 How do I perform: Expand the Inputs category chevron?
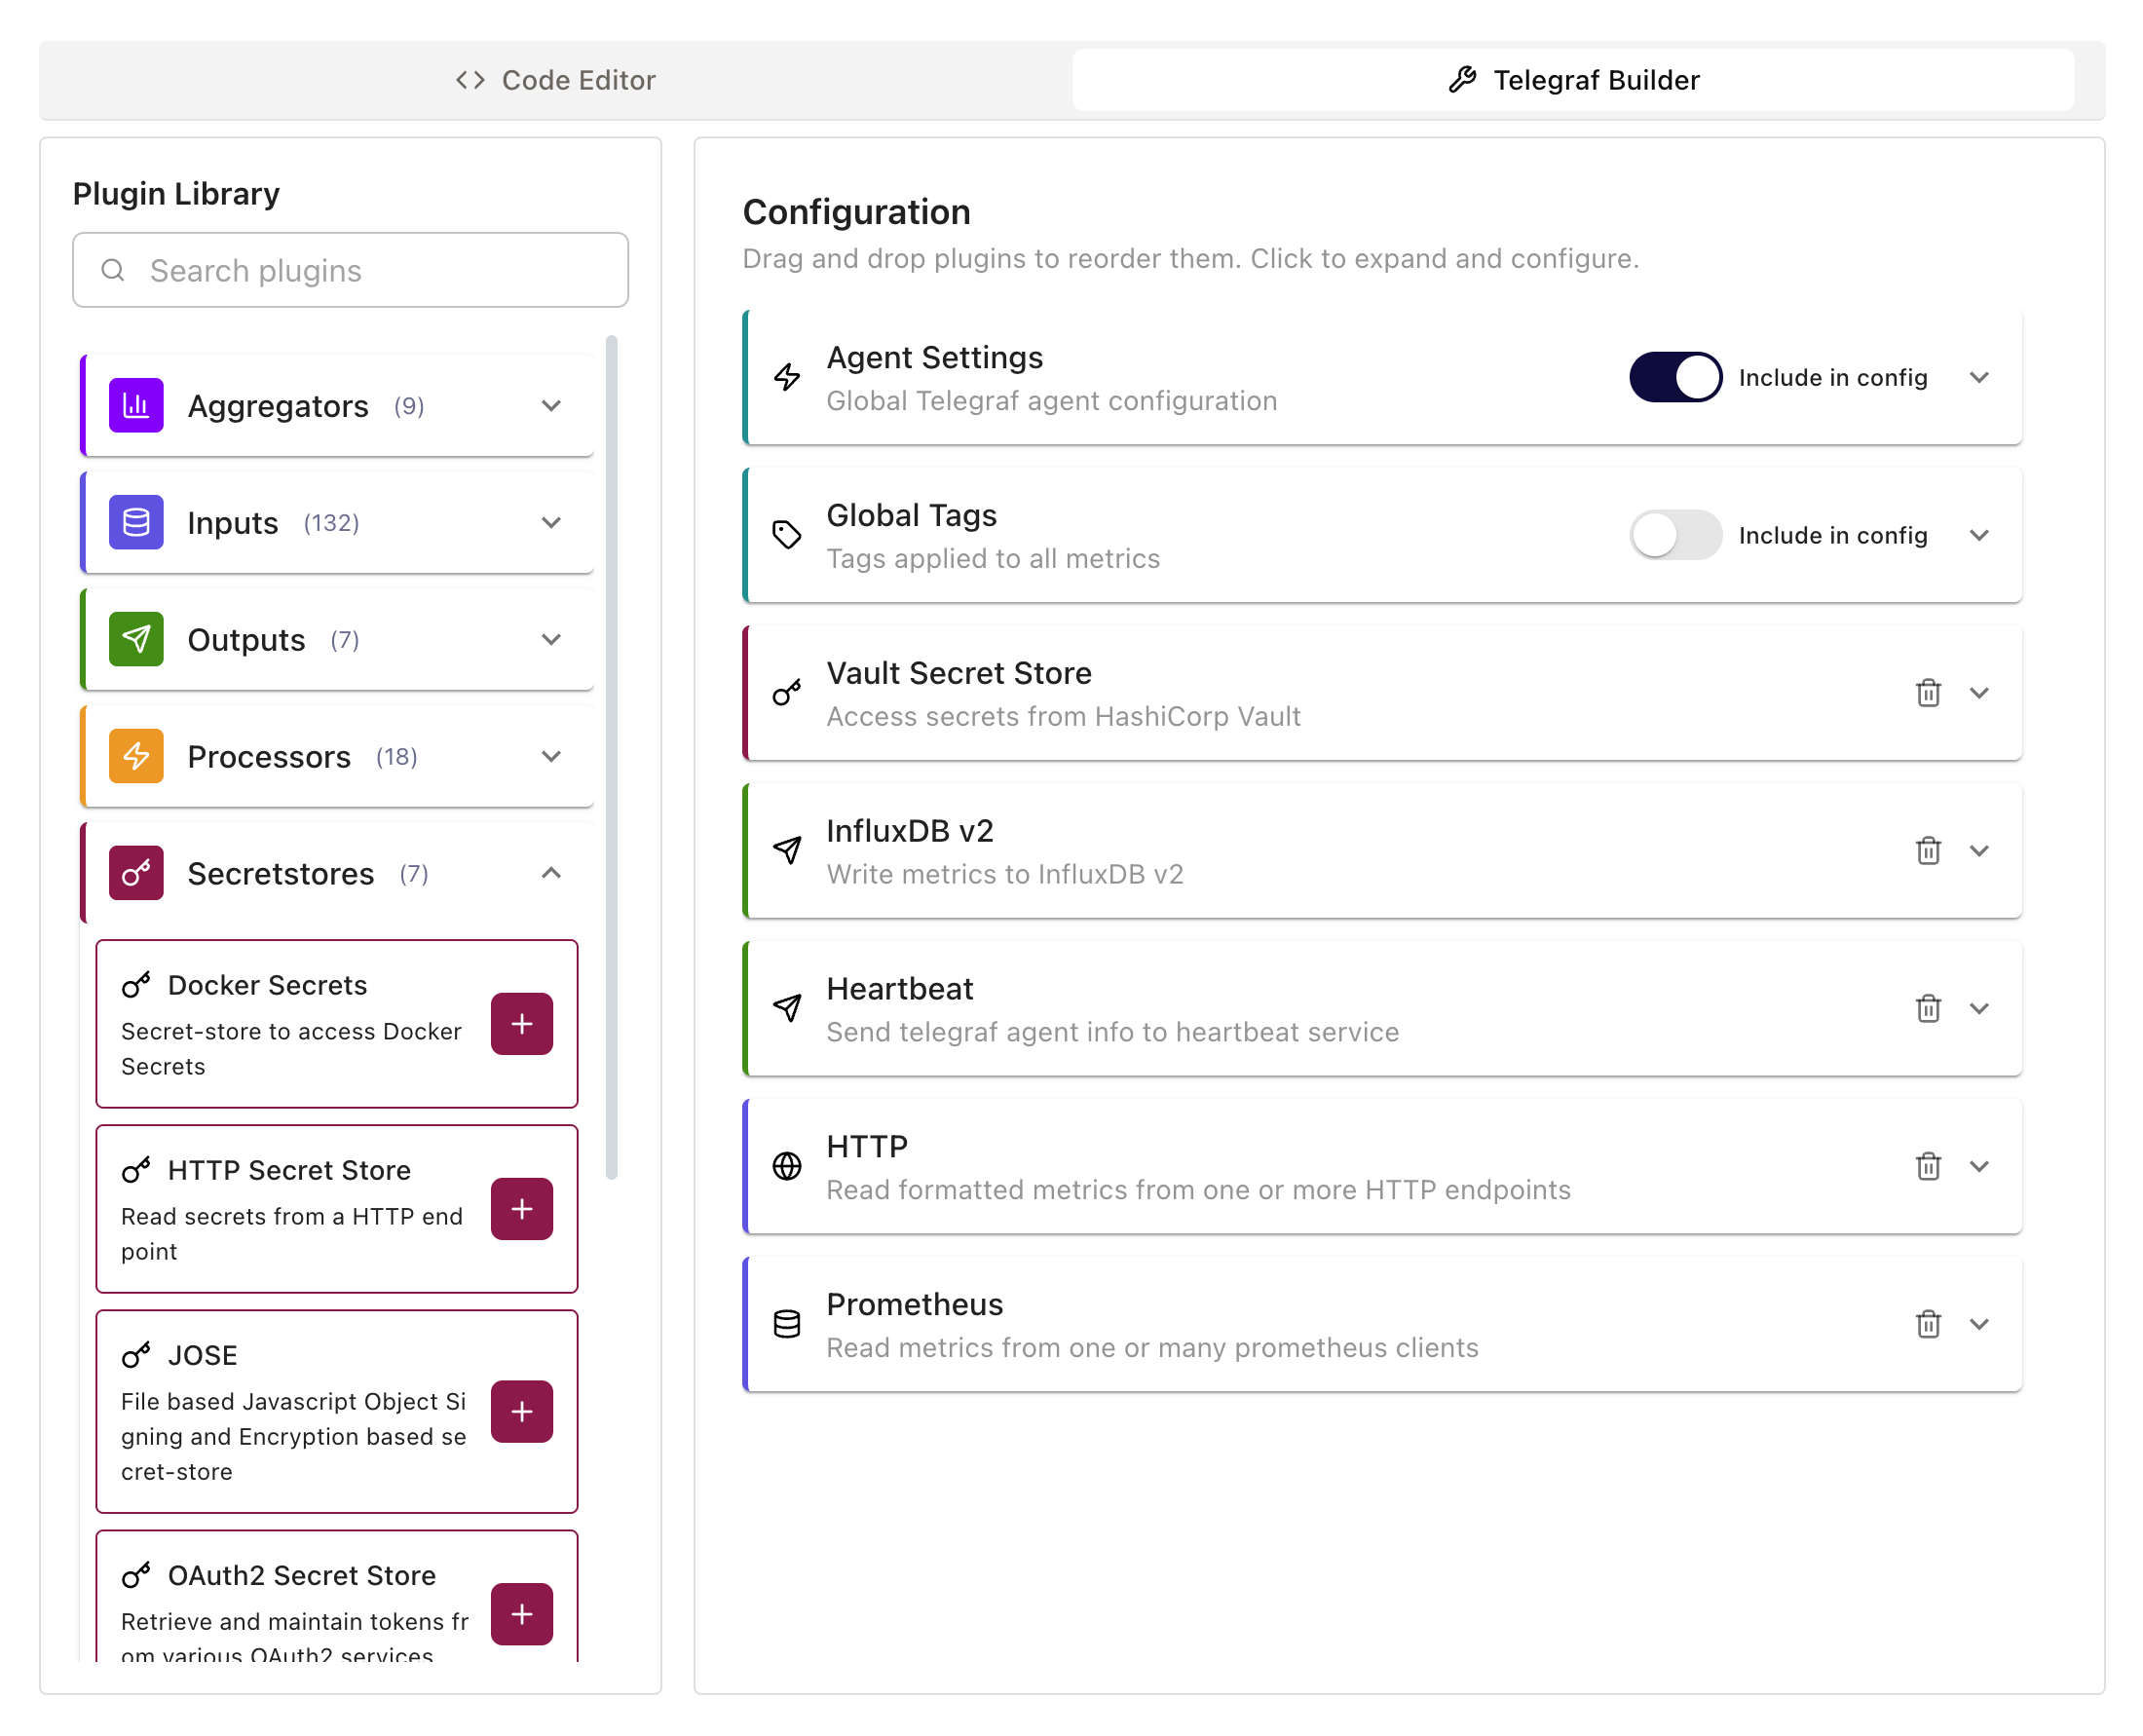tap(551, 522)
